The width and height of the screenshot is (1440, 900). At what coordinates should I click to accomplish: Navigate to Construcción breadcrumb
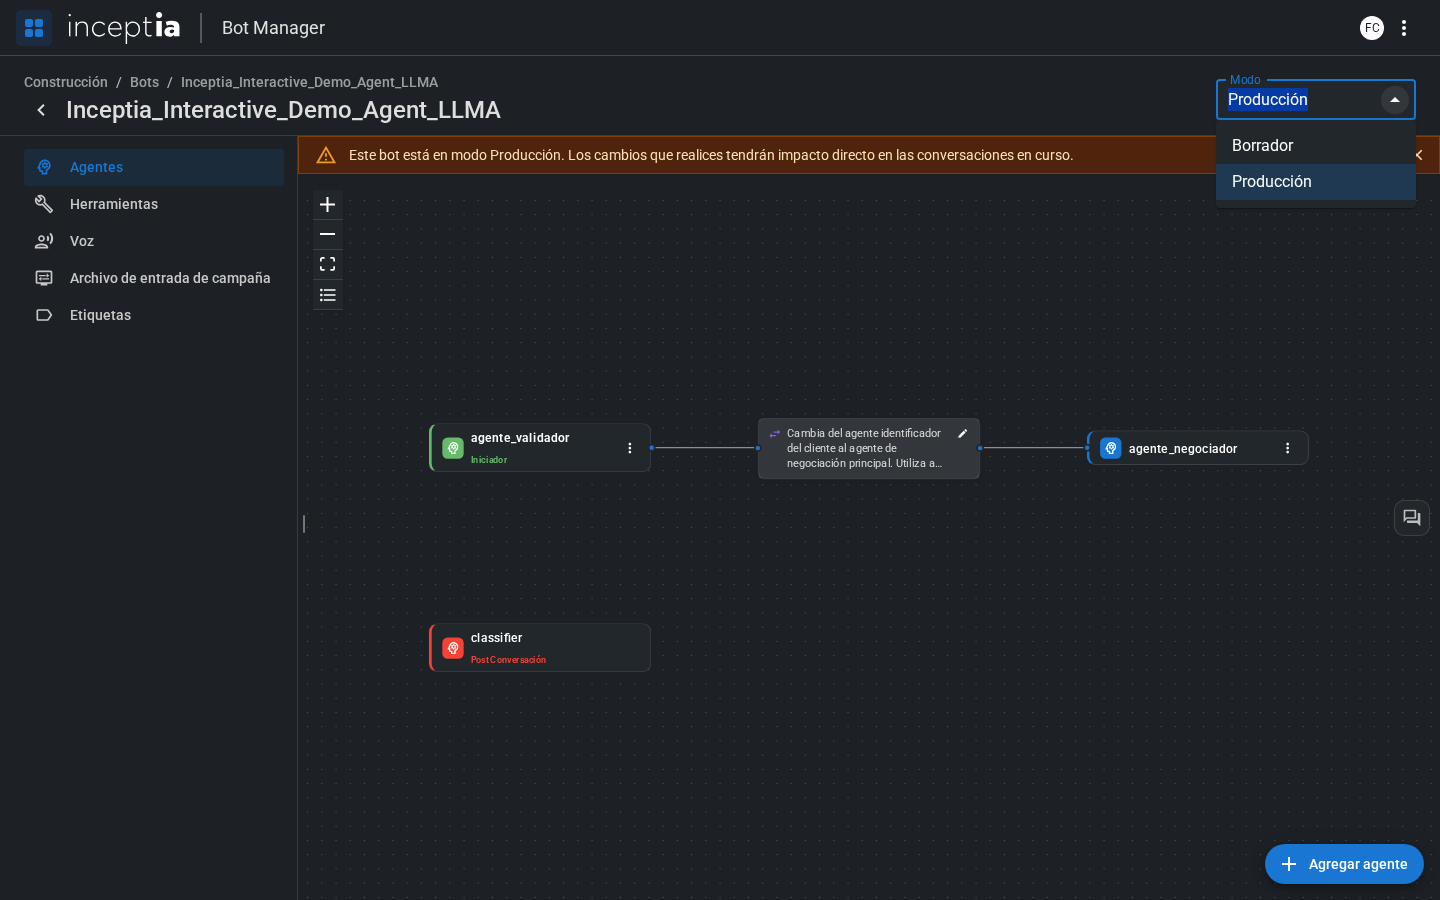[66, 82]
